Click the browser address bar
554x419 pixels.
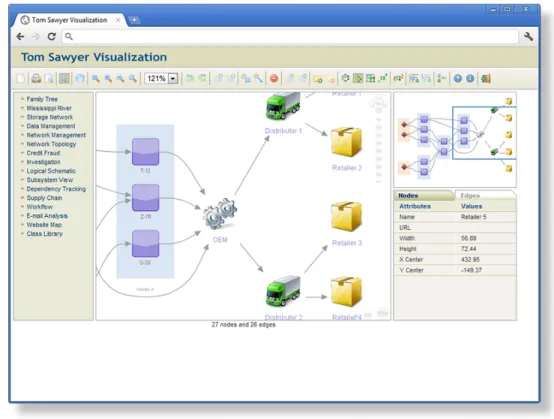click(x=290, y=36)
